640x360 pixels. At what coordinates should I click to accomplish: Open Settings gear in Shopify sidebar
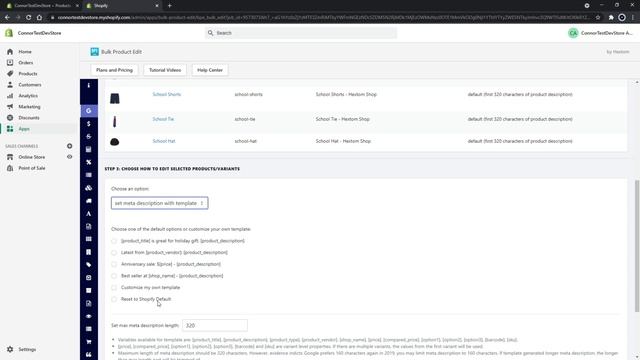click(10, 349)
